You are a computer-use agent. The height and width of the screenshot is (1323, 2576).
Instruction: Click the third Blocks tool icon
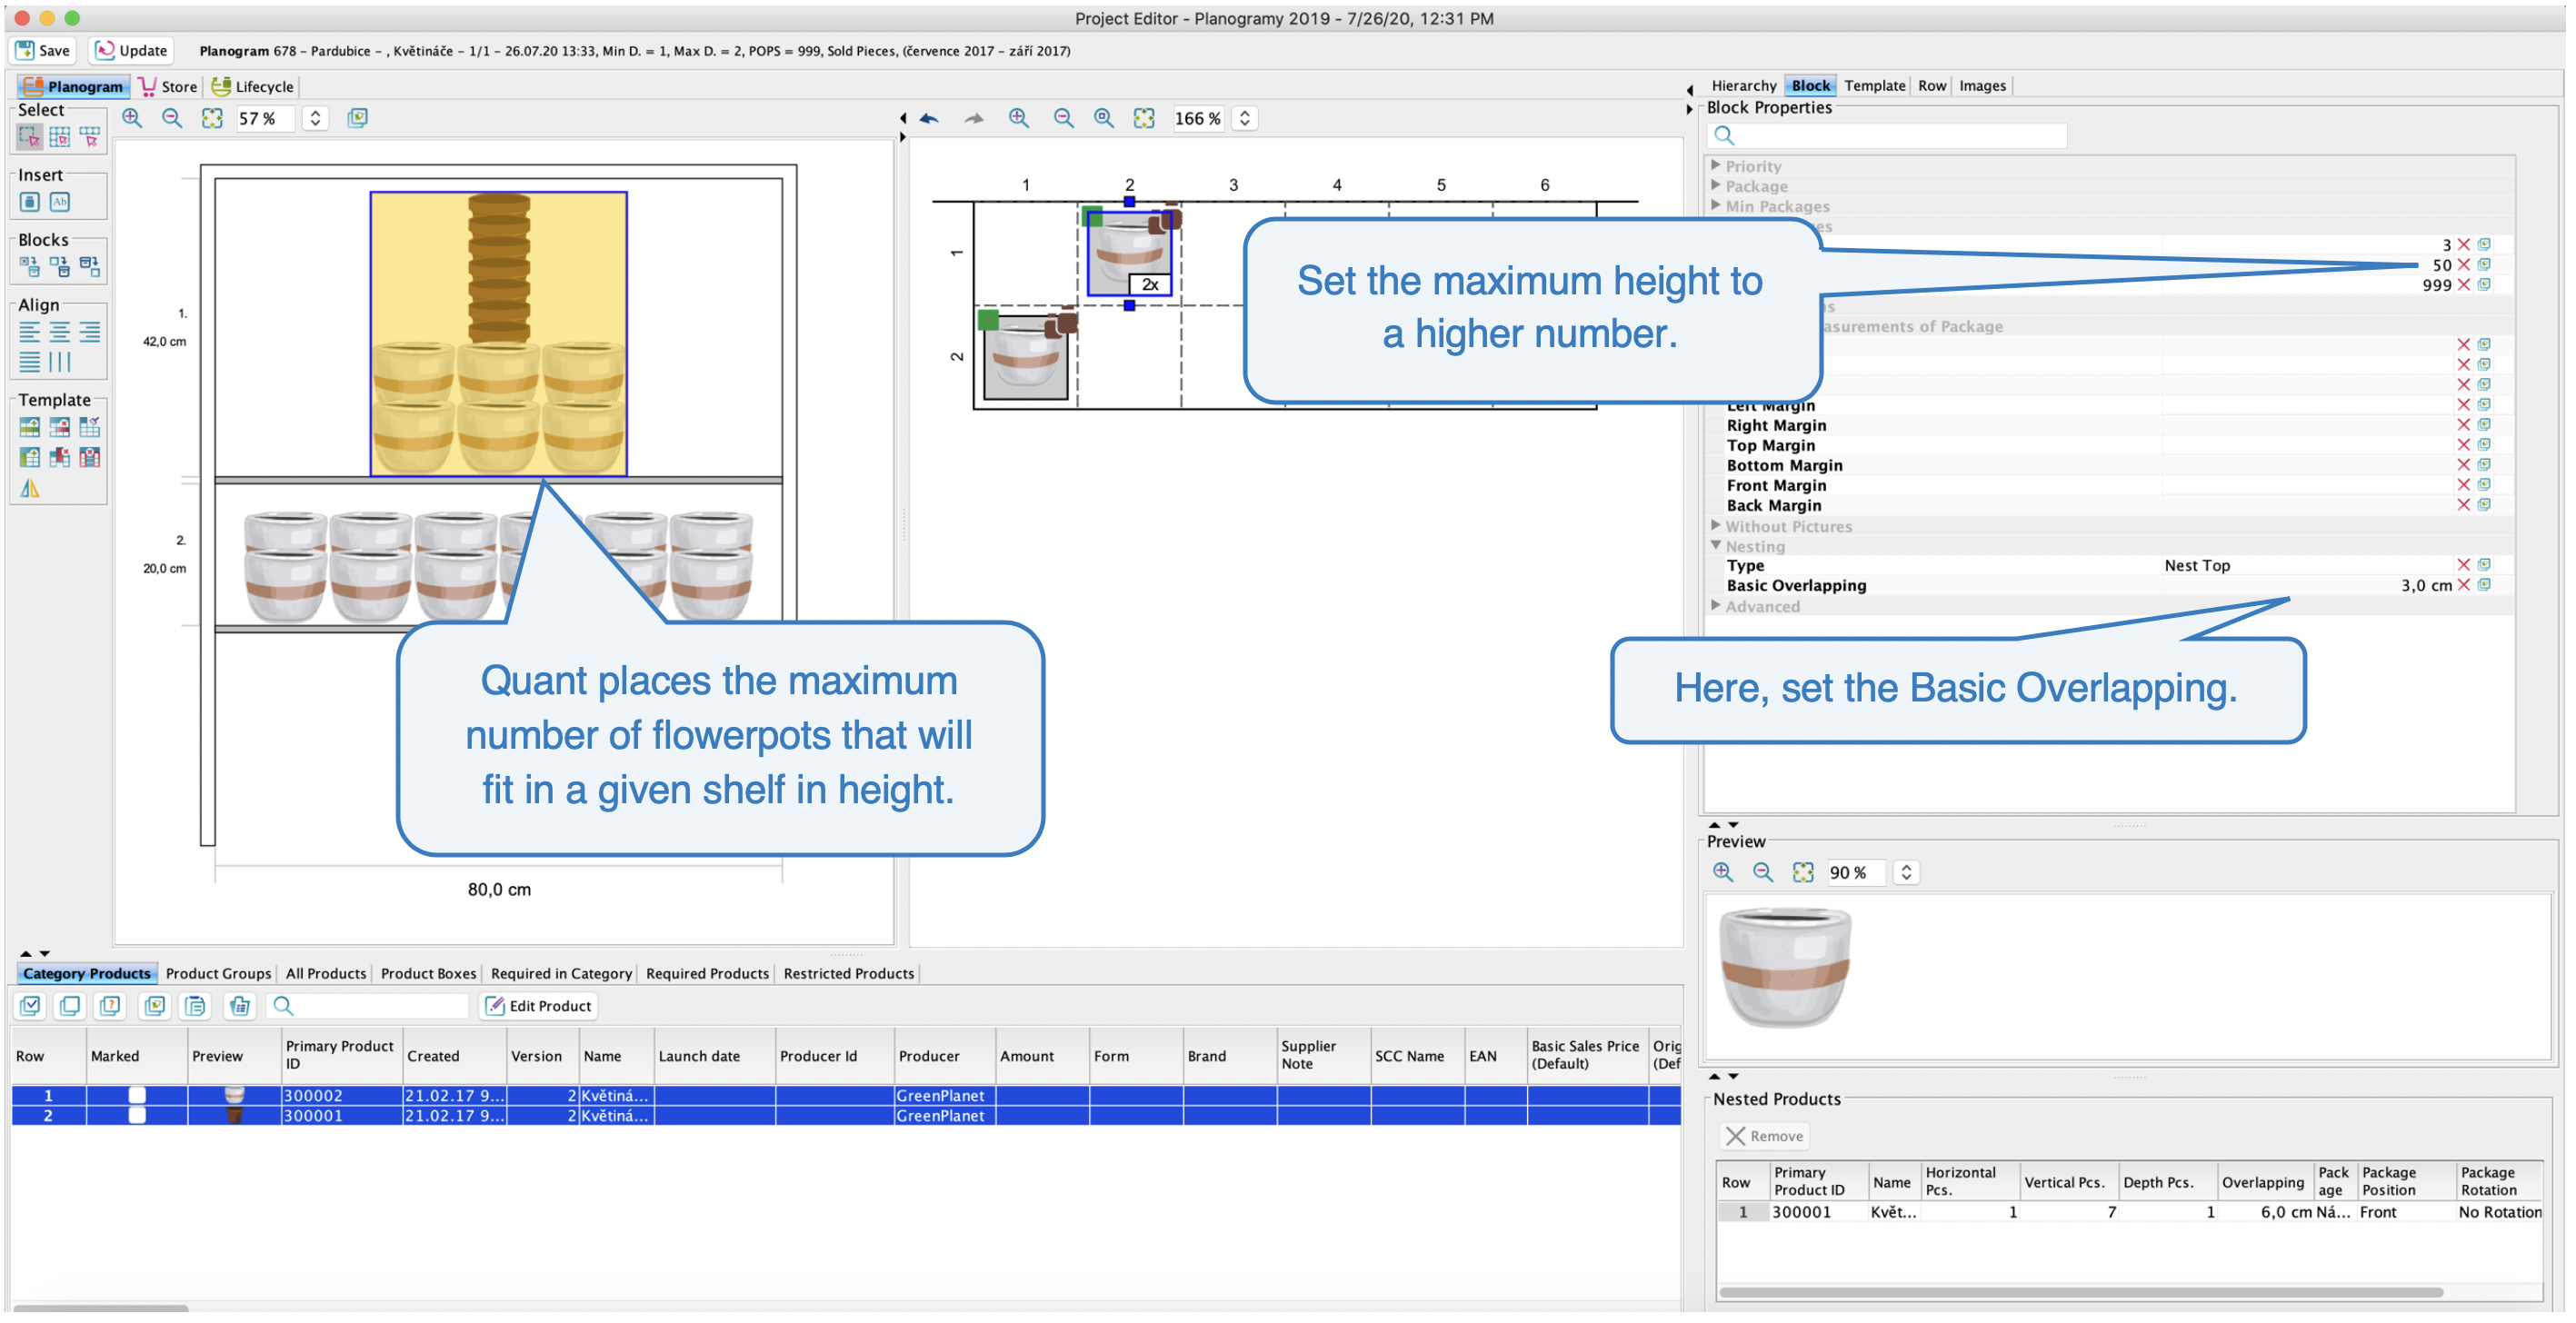pyautogui.click(x=90, y=267)
